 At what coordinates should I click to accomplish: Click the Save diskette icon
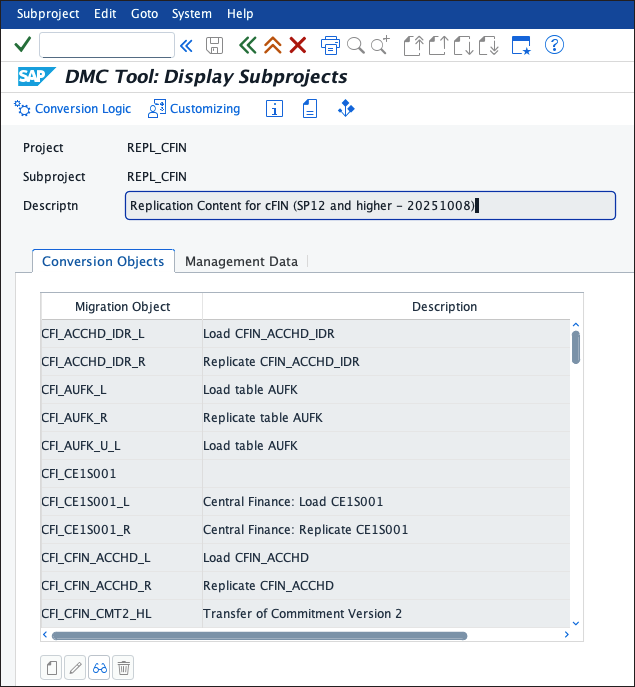[214, 46]
